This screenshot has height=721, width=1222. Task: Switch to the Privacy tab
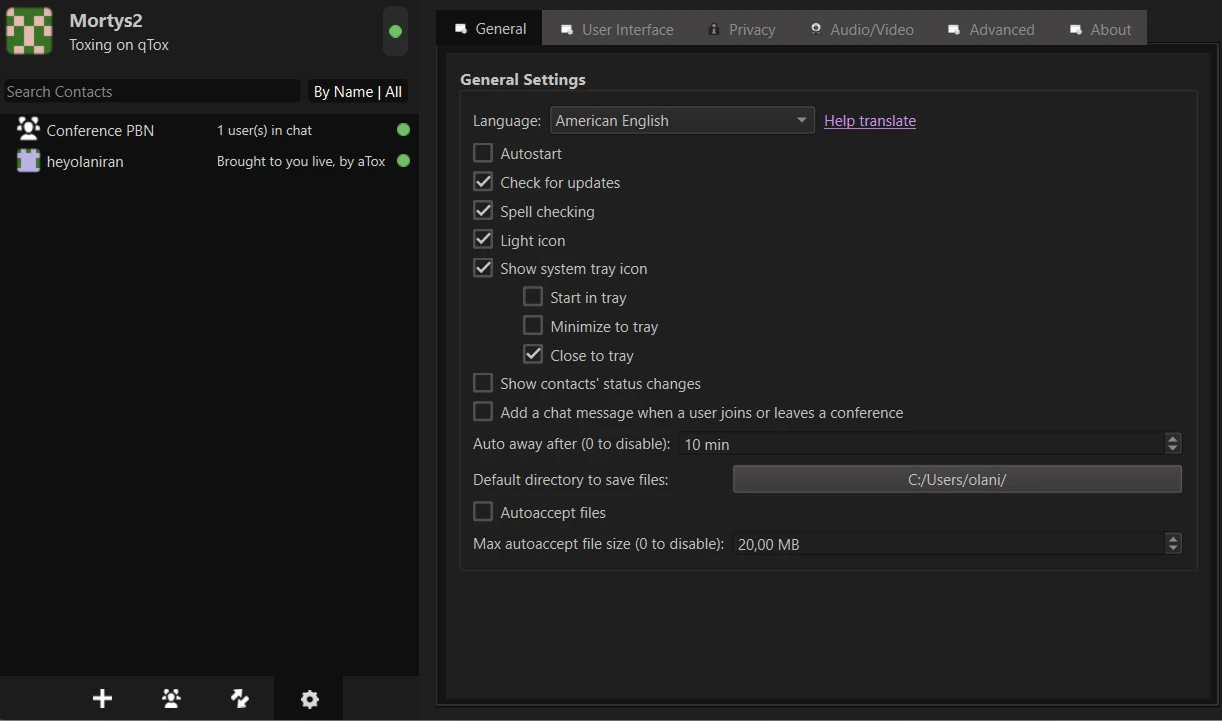(x=741, y=29)
